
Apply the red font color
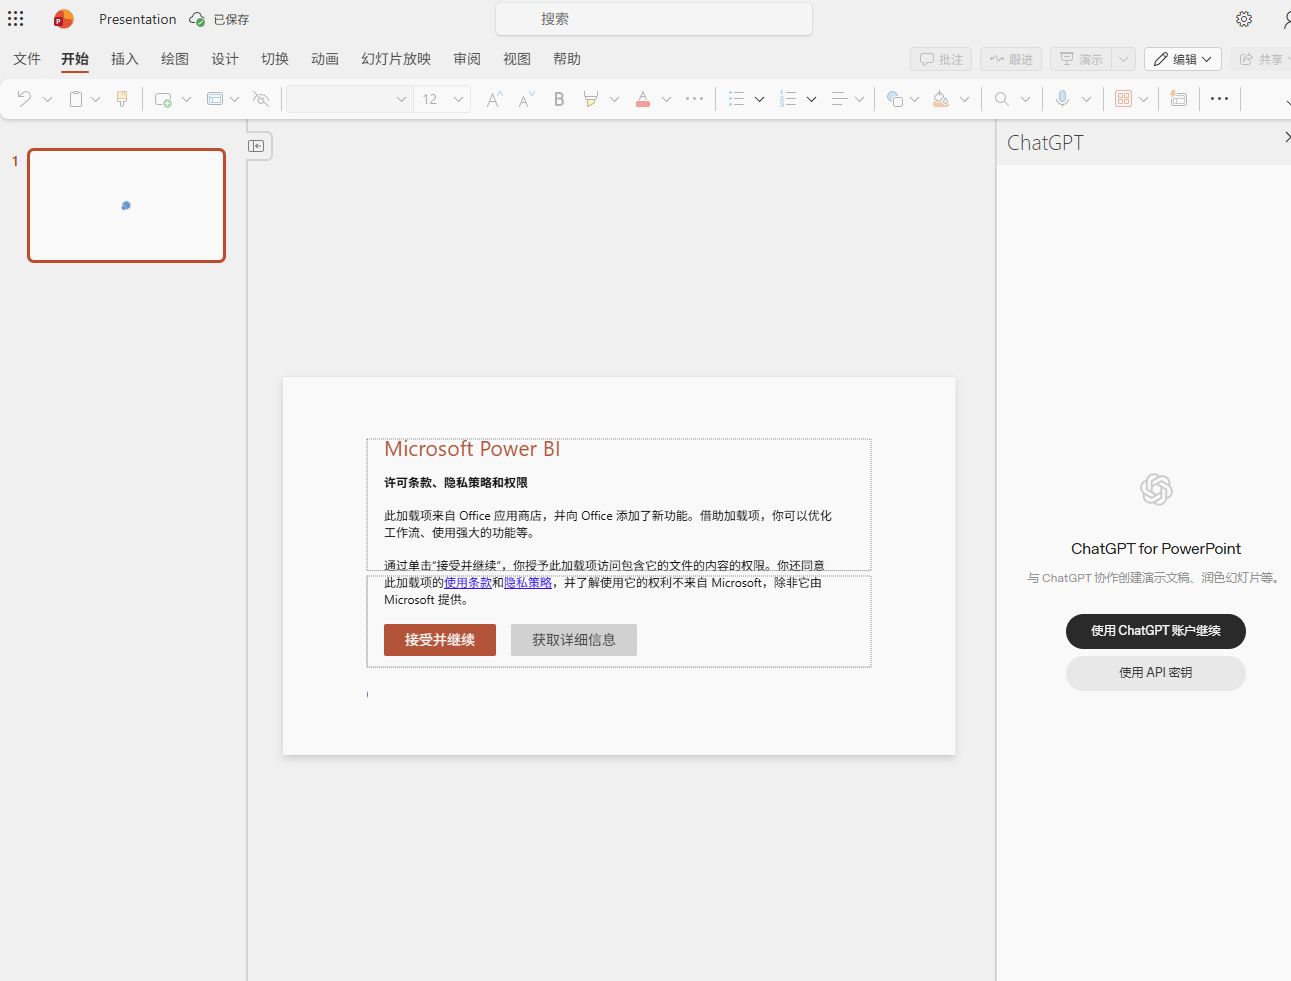tap(643, 99)
